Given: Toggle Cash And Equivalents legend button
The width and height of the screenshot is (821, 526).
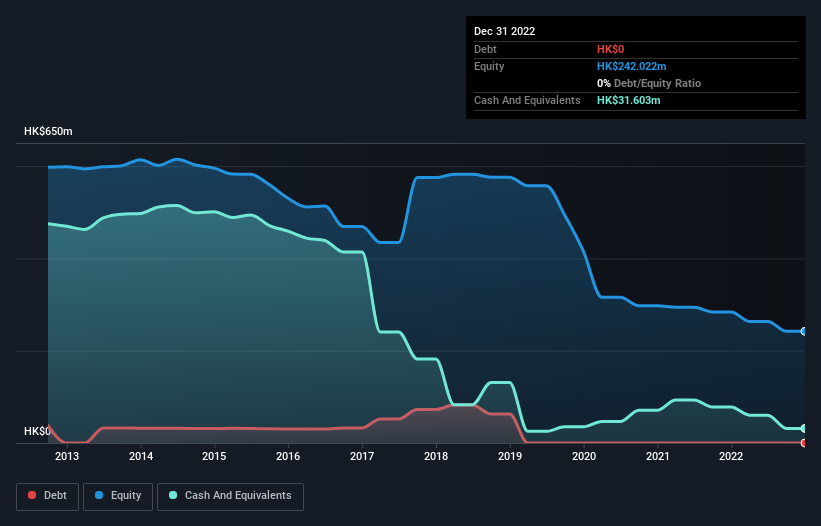Looking at the screenshot, I should tap(230, 496).
